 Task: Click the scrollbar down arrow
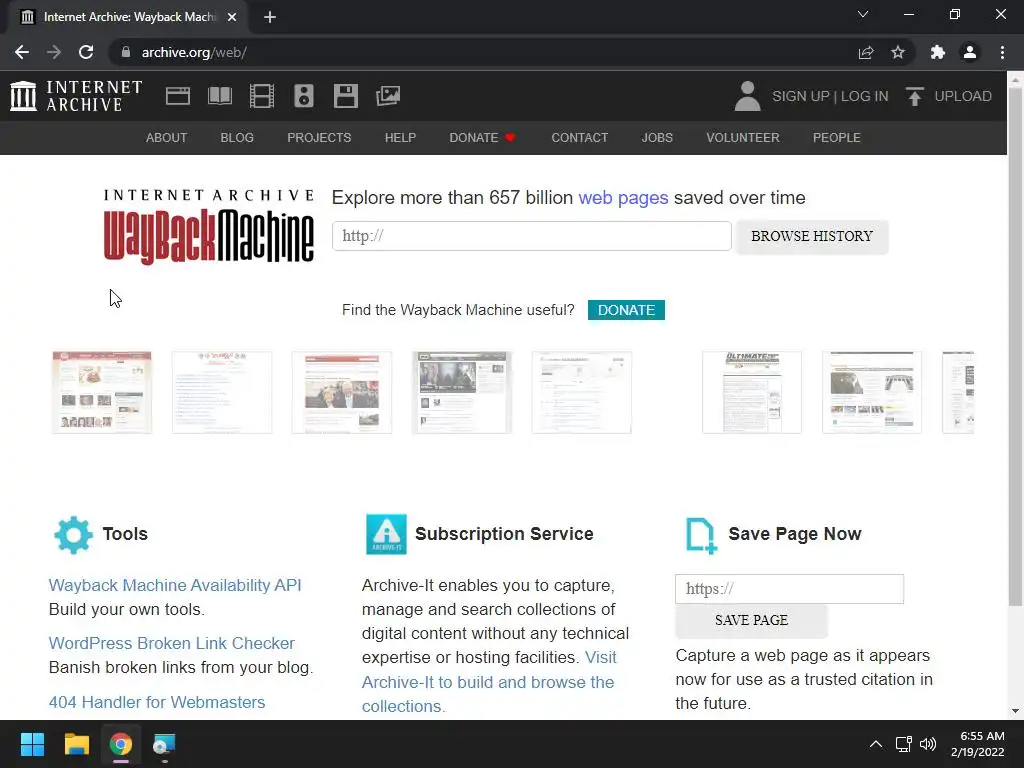pyautogui.click(x=1015, y=711)
